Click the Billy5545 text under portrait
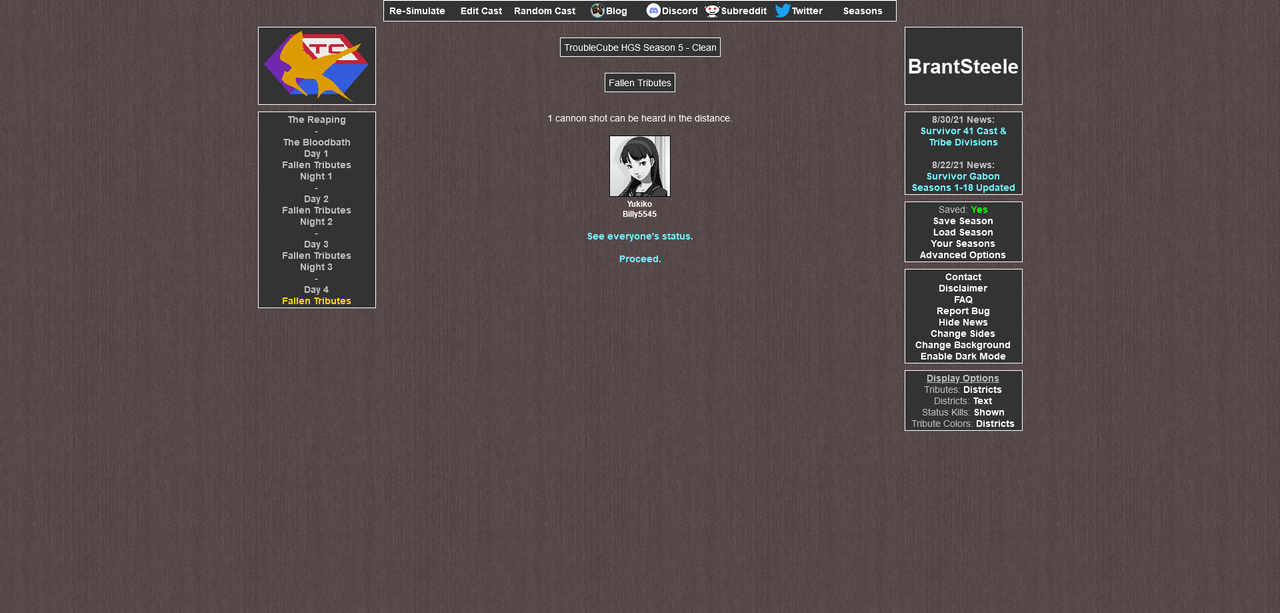 point(640,214)
